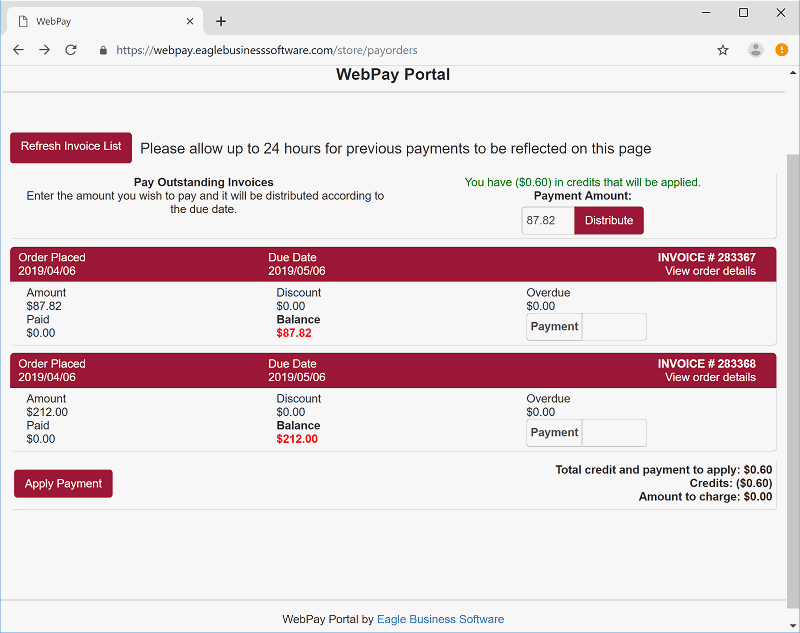The image size is (800, 633).
Task: Bookmark this page with star icon
Action: pyautogui.click(x=723, y=50)
